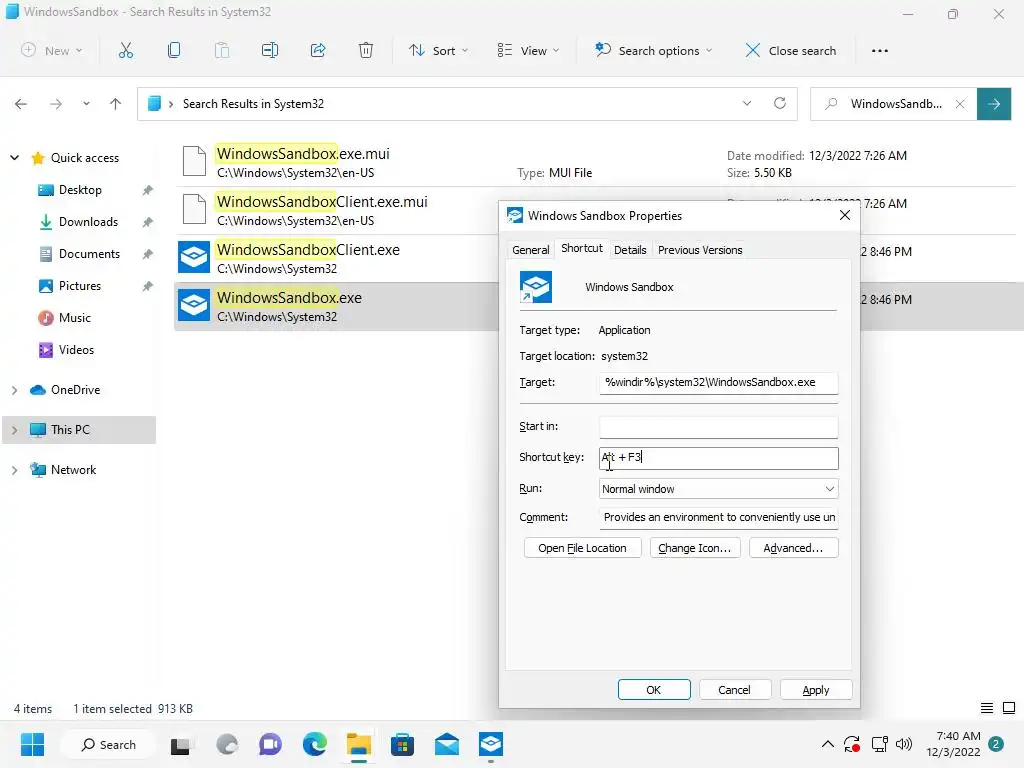Open the Sort dropdown
1024x768 pixels.
(439, 50)
